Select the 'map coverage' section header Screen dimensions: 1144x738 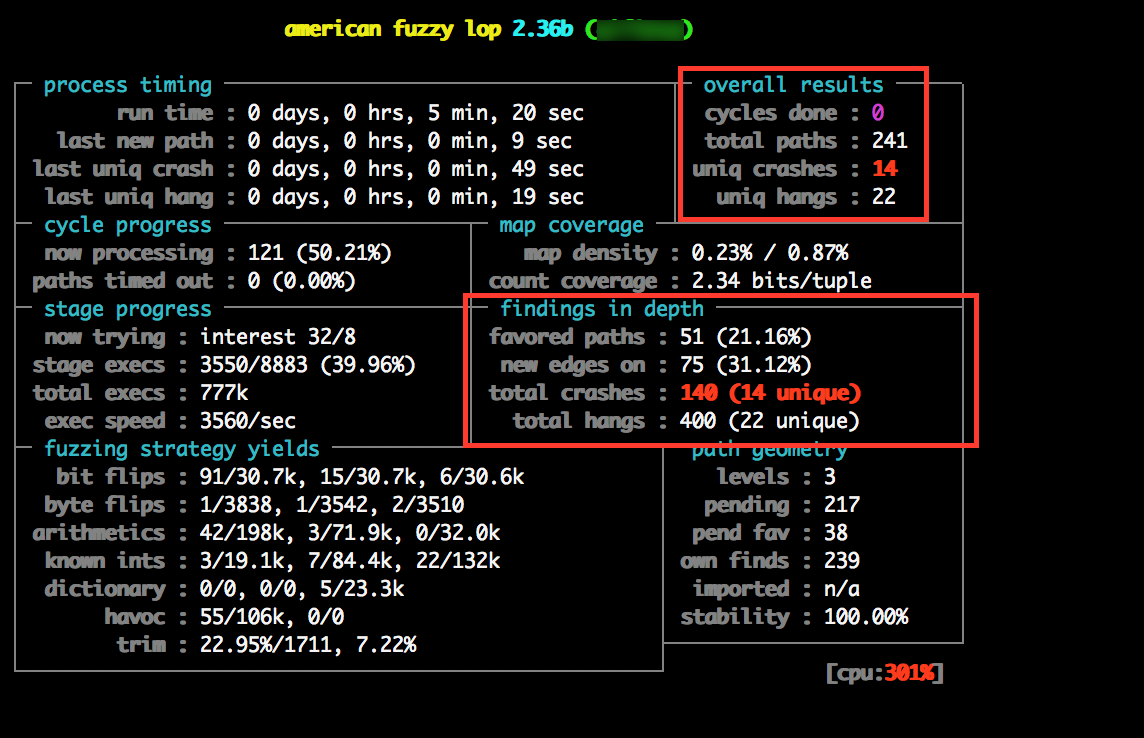click(x=571, y=225)
